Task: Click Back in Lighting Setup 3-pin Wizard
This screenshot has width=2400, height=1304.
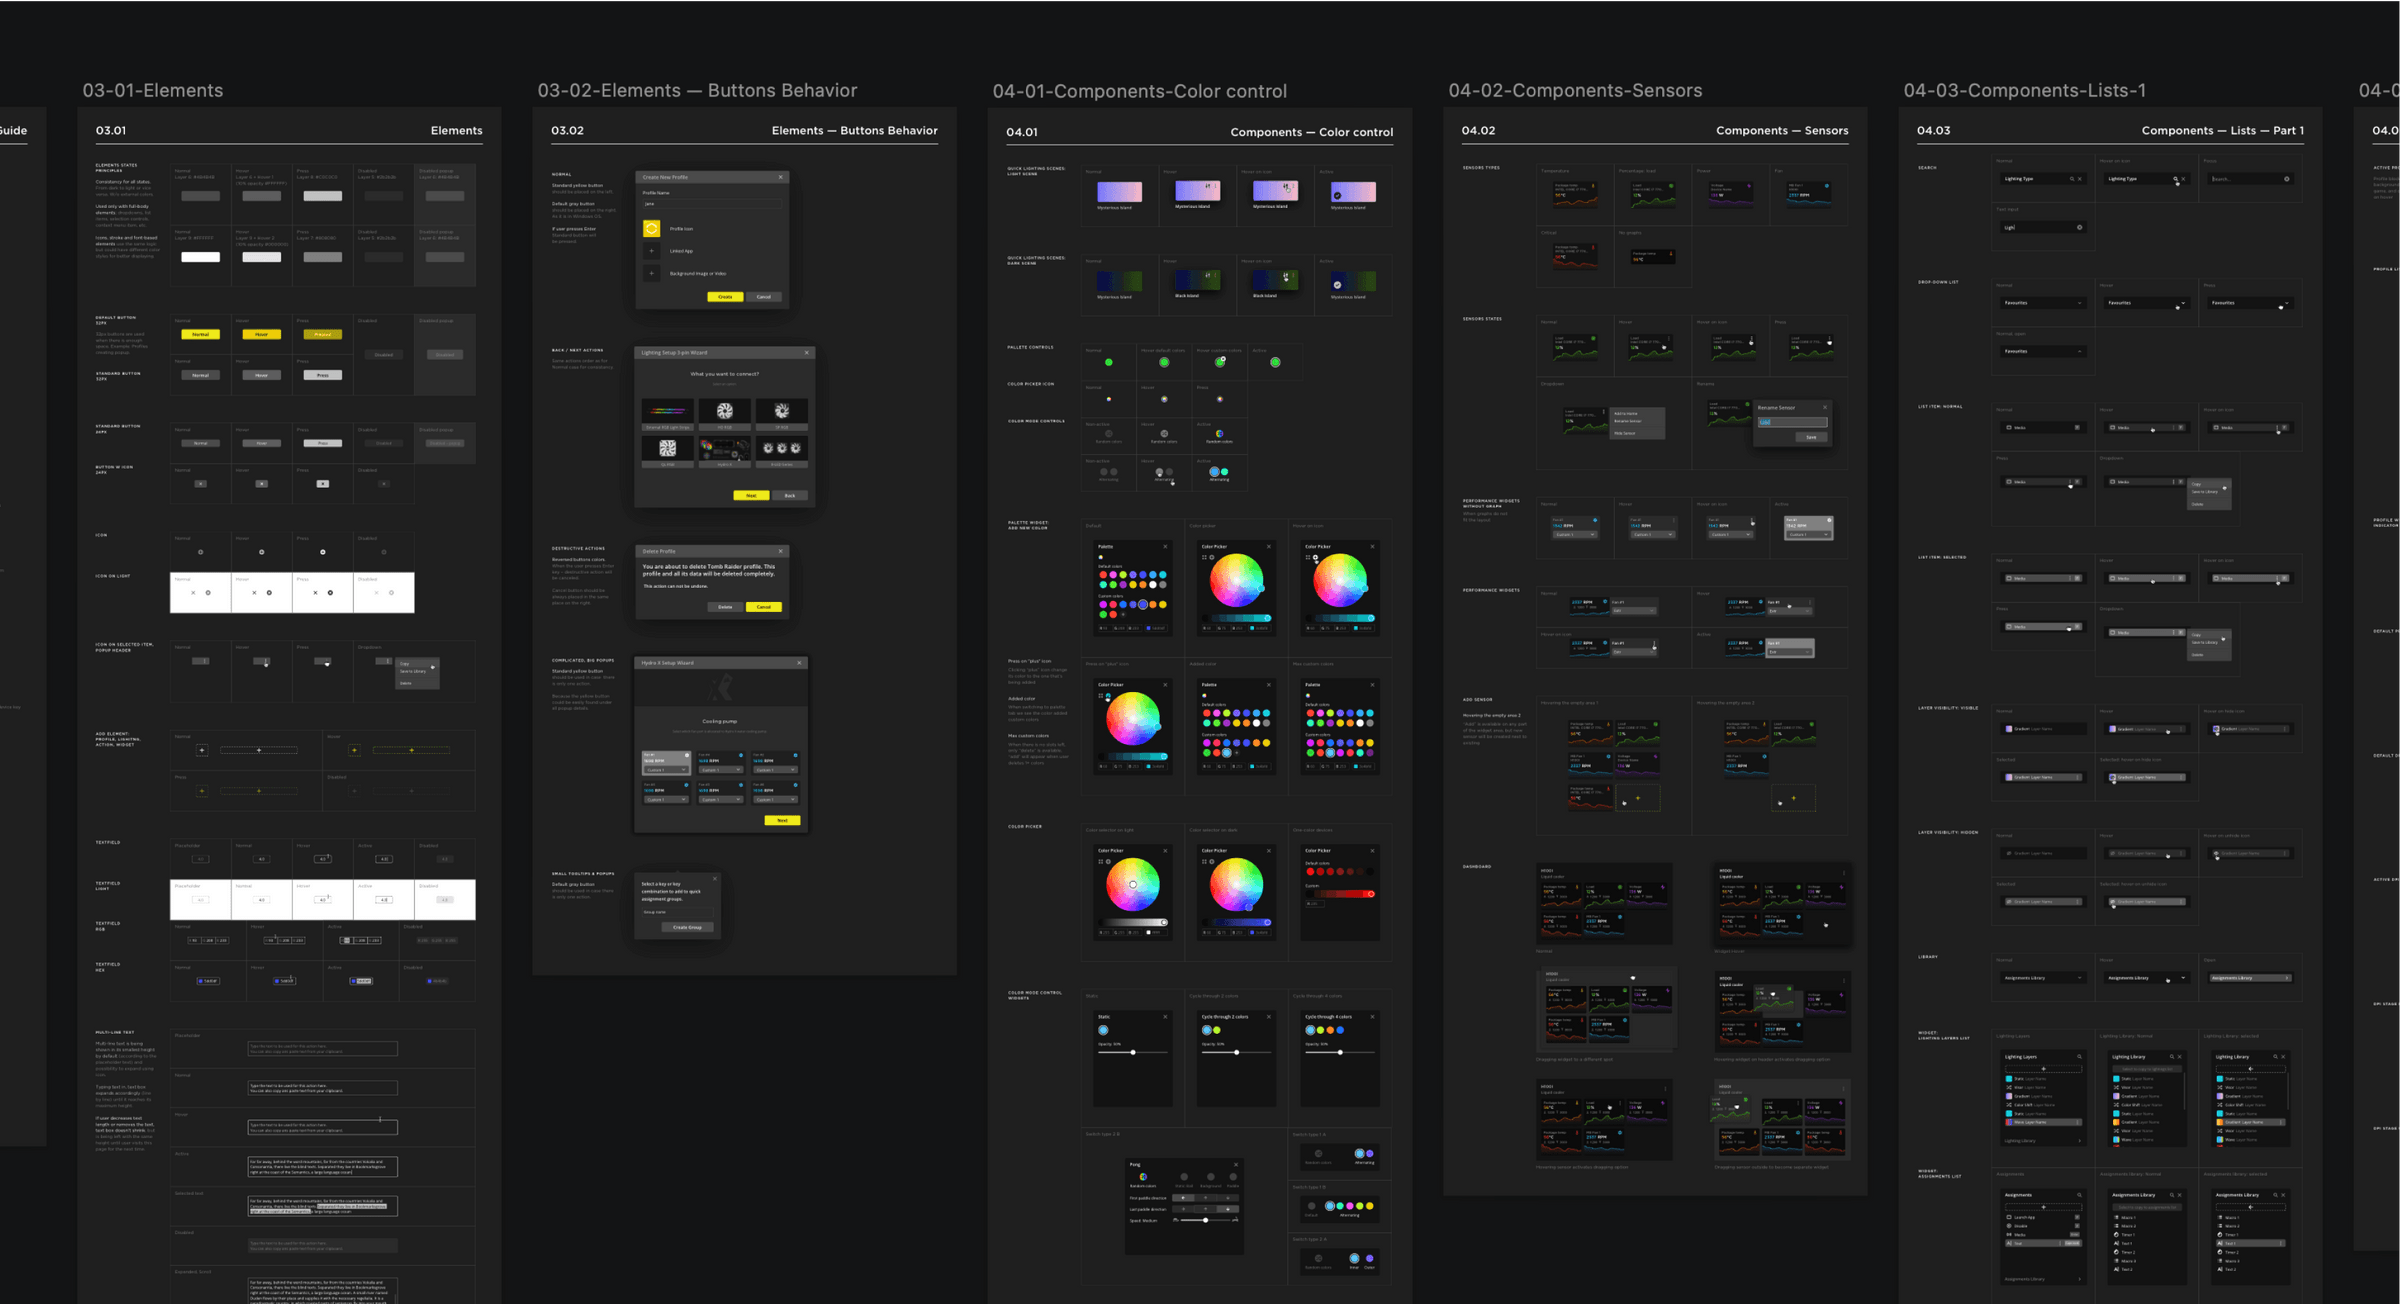Action: [x=790, y=496]
